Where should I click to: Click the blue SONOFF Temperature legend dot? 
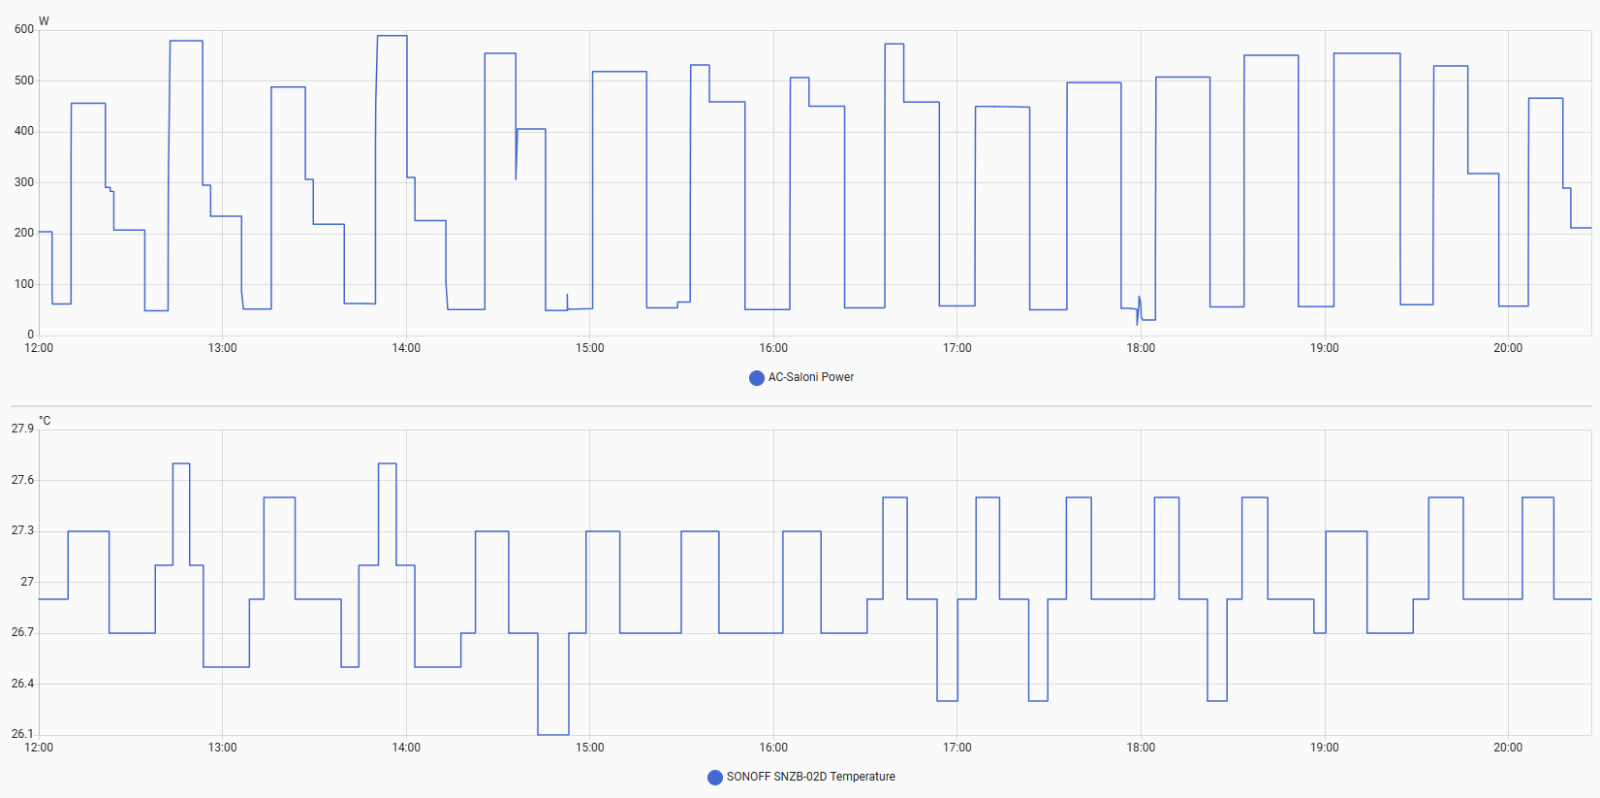[x=715, y=778]
